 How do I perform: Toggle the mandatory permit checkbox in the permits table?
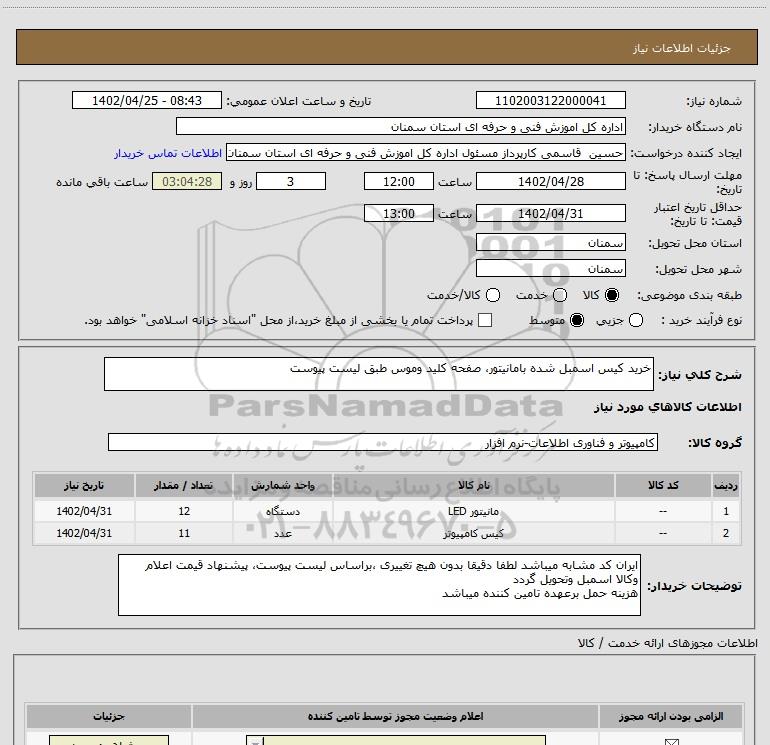click(671, 742)
